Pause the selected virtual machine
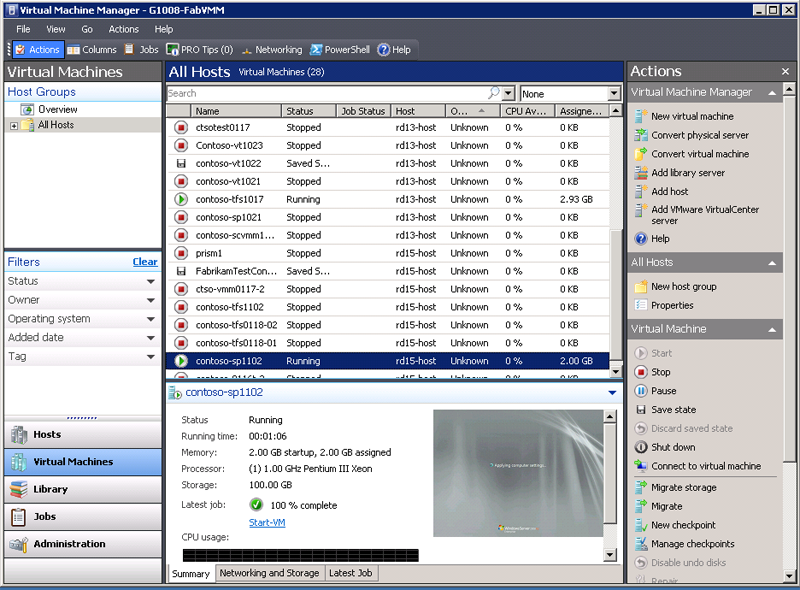 point(655,391)
